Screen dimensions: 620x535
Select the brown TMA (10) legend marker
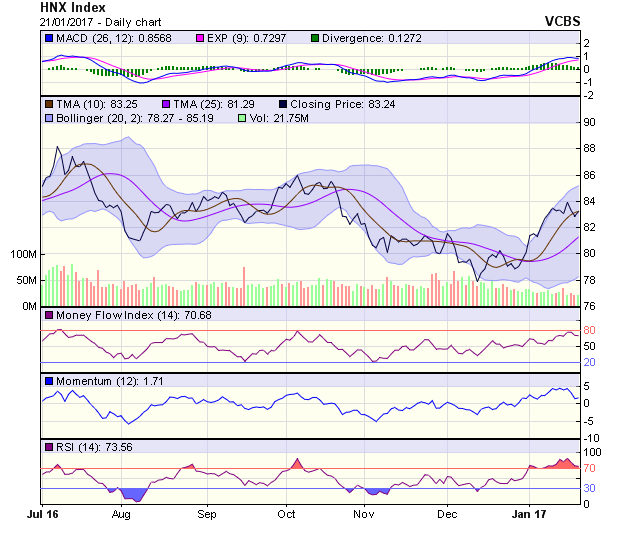[x=48, y=104]
